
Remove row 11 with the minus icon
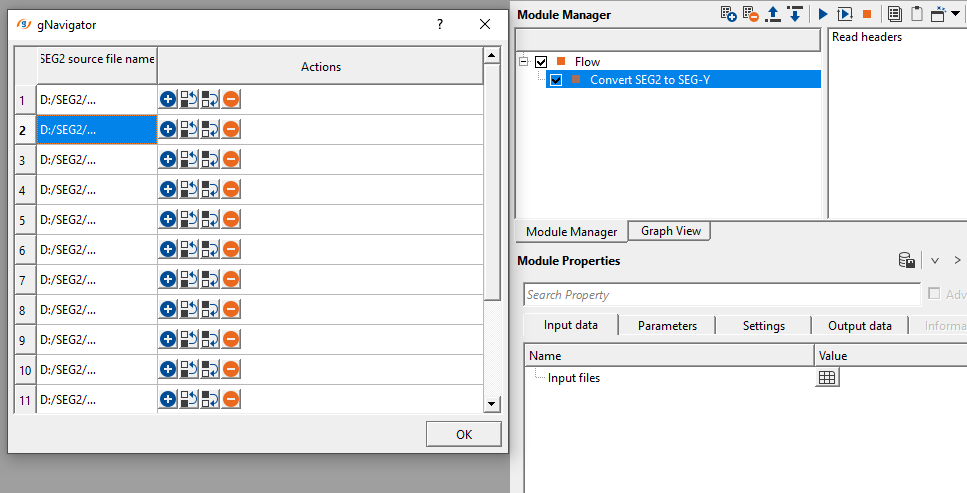coord(231,399)
